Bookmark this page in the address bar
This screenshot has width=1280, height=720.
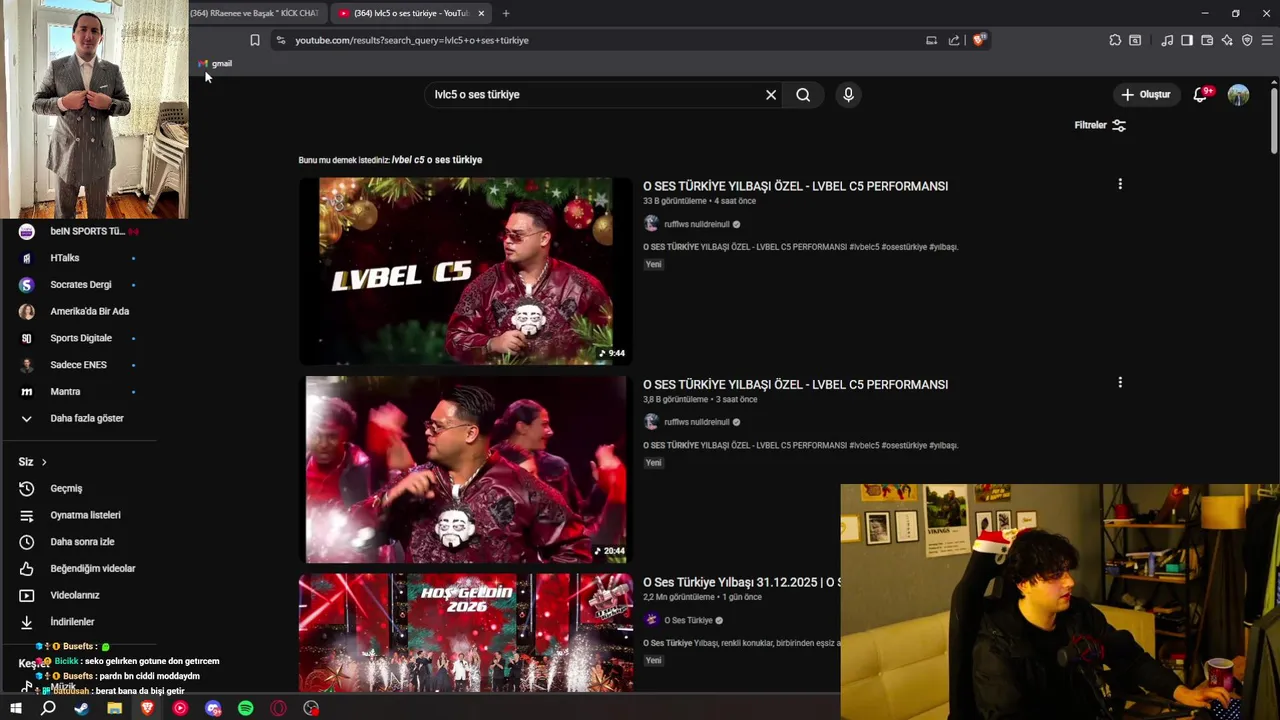click(x=255, y=40)
